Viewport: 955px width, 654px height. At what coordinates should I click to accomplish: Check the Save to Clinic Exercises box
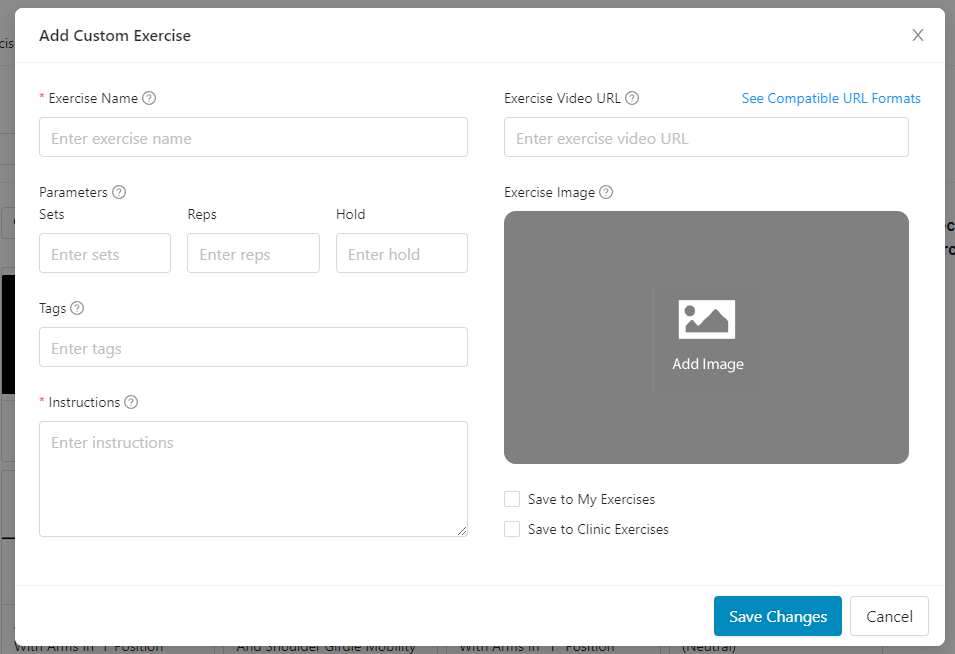pos(512,529)
